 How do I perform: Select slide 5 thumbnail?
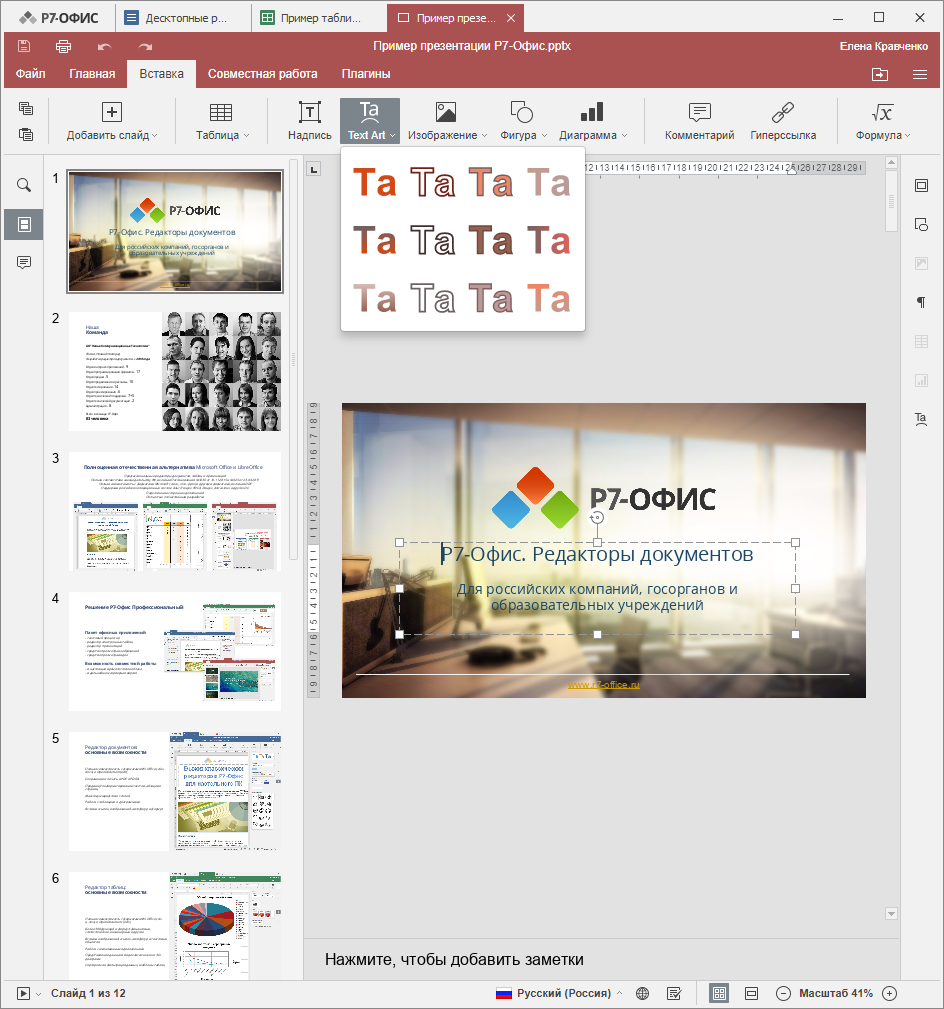pos(175,791)
